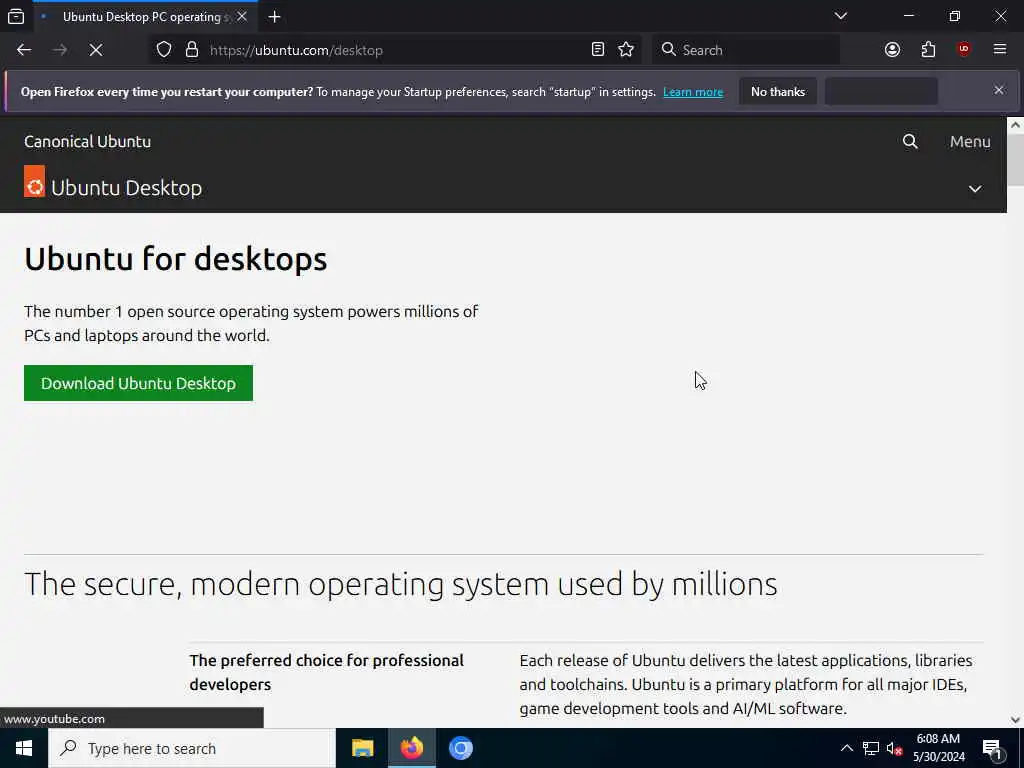1024x768 pixels.
Task: Expand the Ubuntu Desktop section chevron
Action: (975, 189)
